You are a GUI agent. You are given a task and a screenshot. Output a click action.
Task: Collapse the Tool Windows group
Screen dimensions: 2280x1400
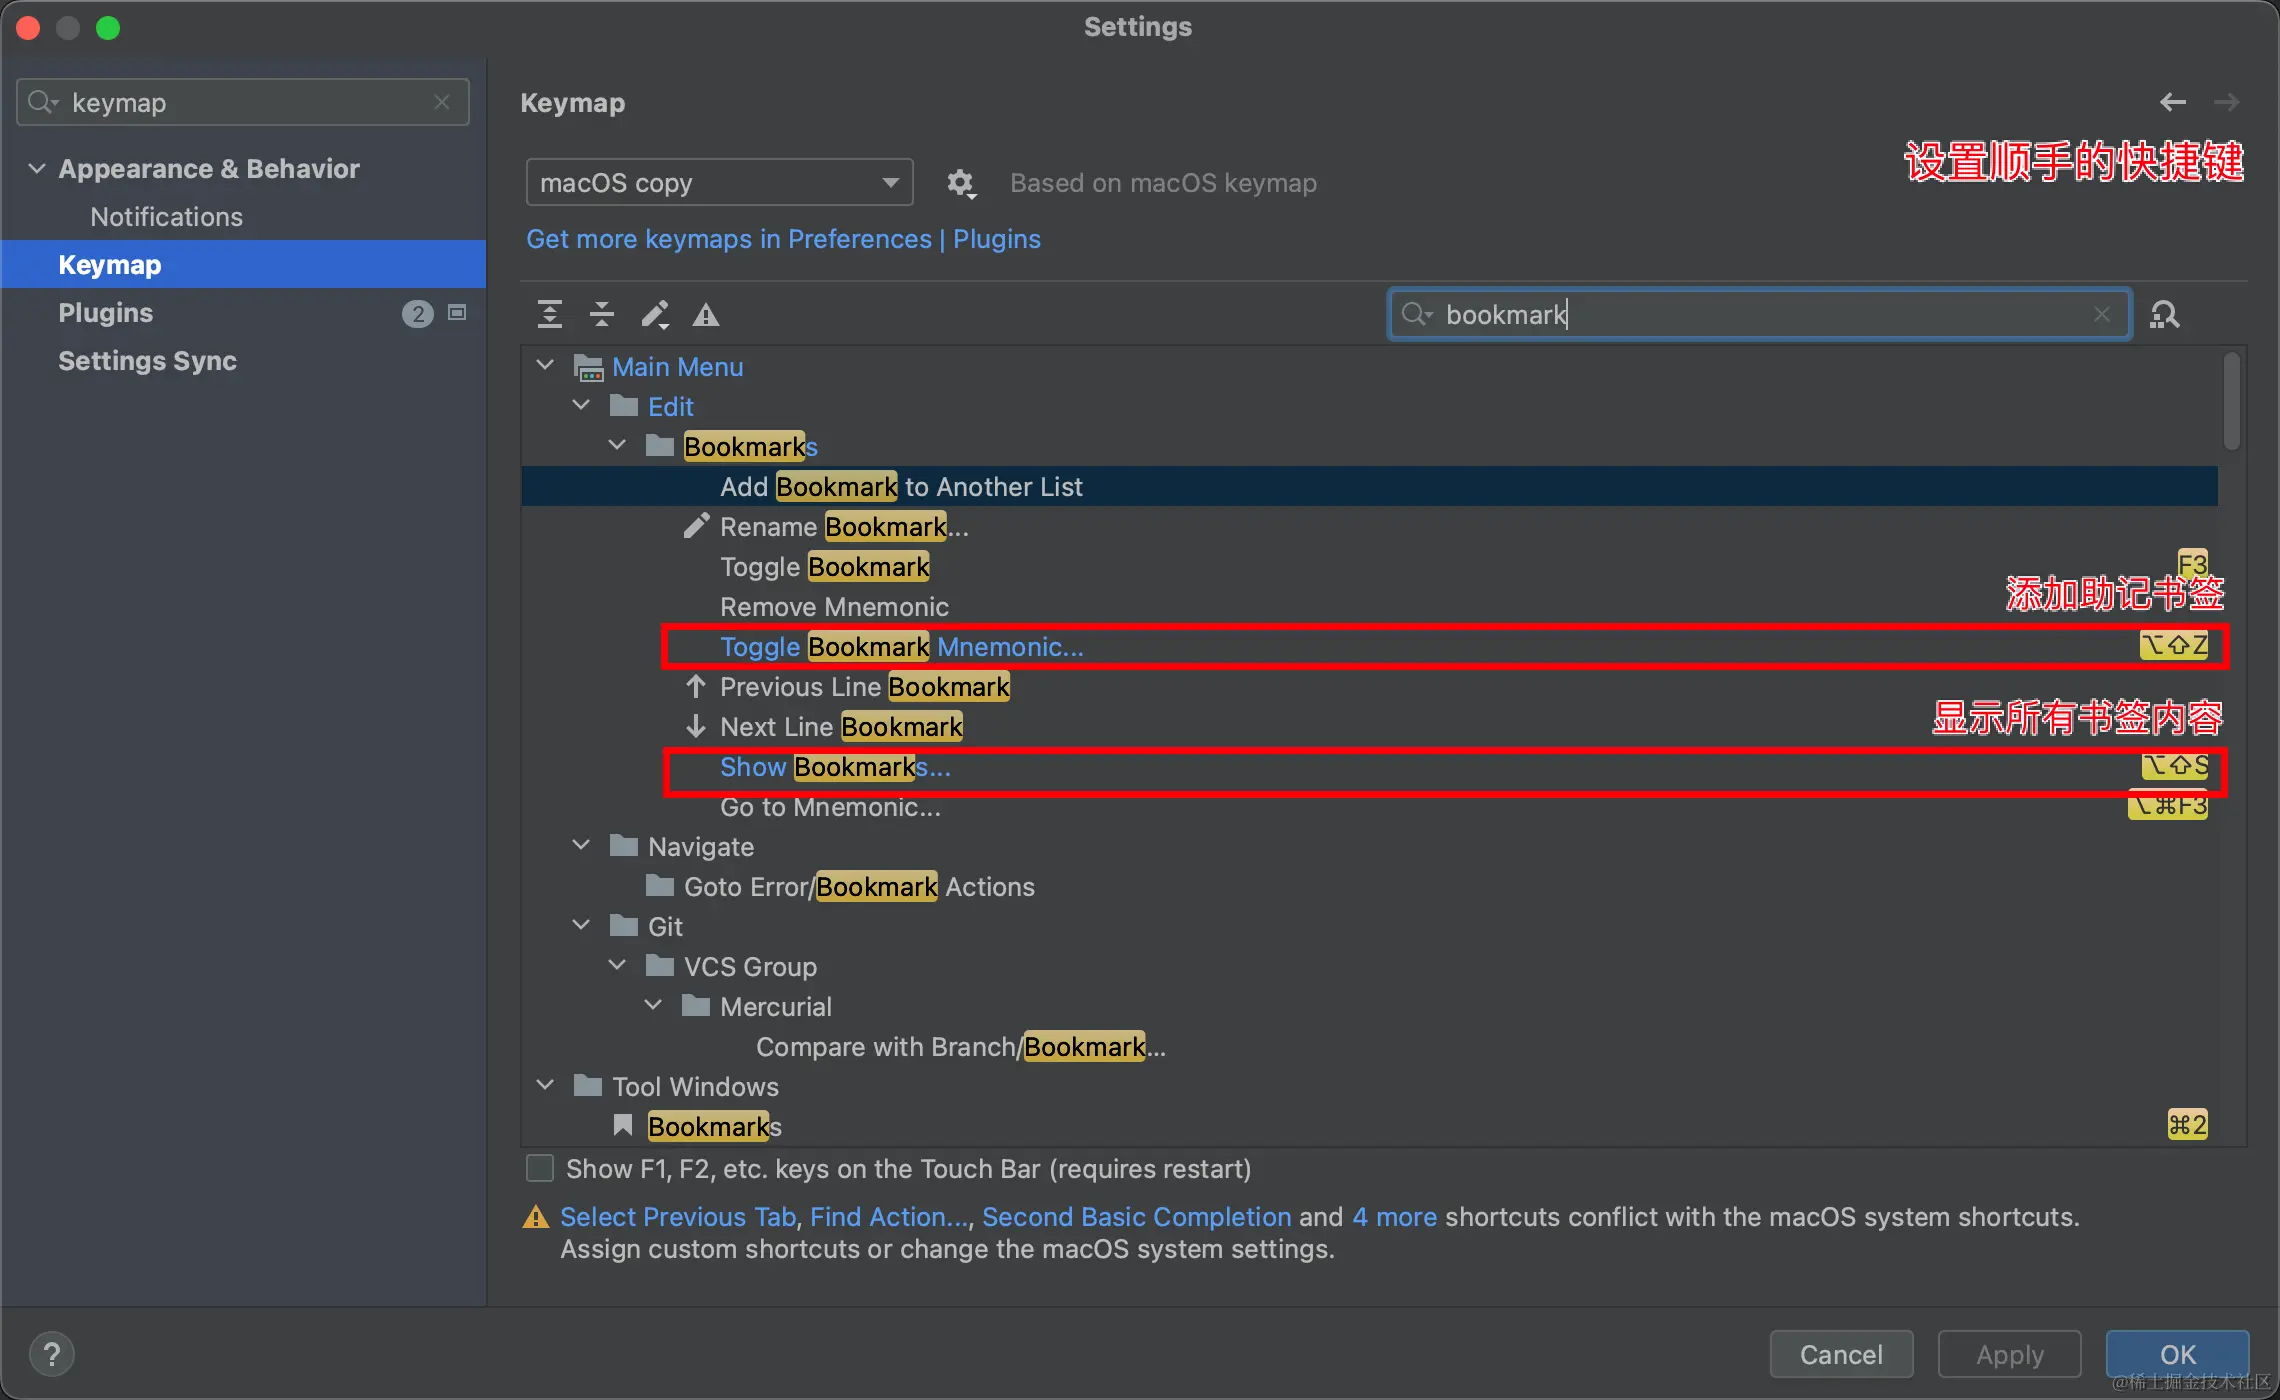click(545, 1086)
